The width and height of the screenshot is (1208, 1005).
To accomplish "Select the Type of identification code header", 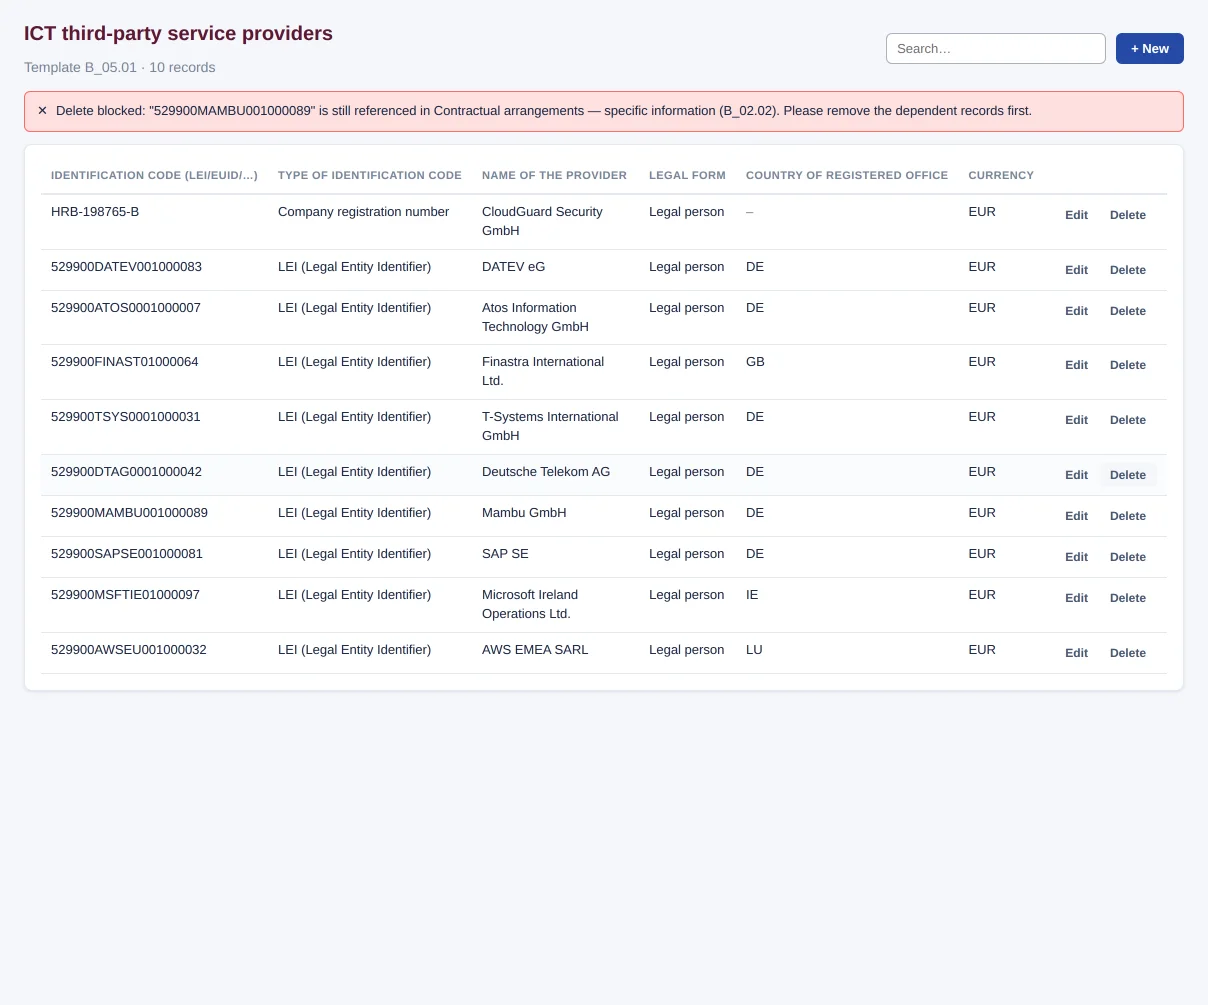I will [370, 175].
